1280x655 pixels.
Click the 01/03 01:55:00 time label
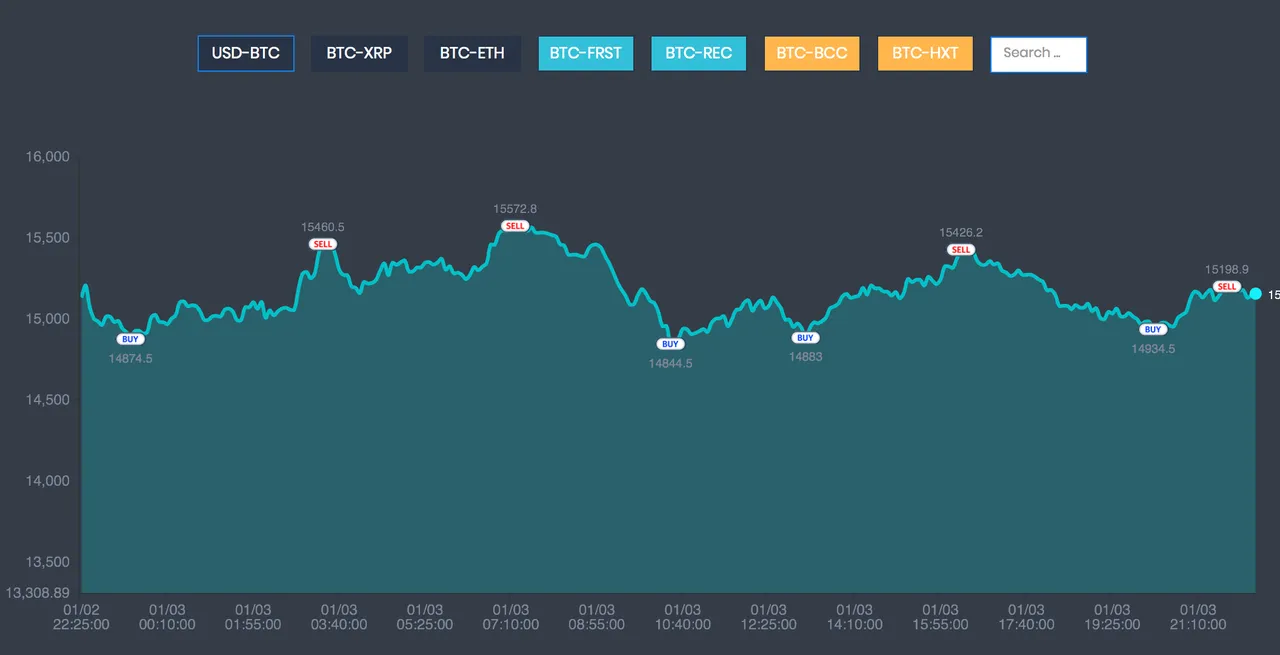[254, 617]
